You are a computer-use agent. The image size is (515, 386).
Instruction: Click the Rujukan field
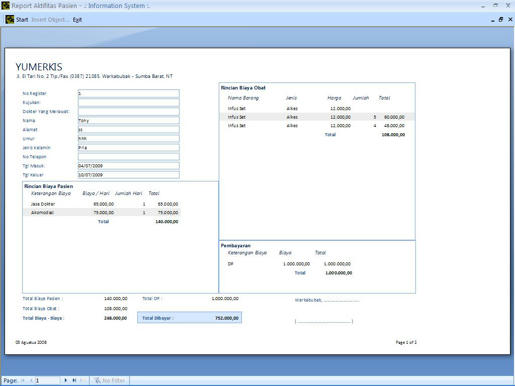(x=128, y=102)
